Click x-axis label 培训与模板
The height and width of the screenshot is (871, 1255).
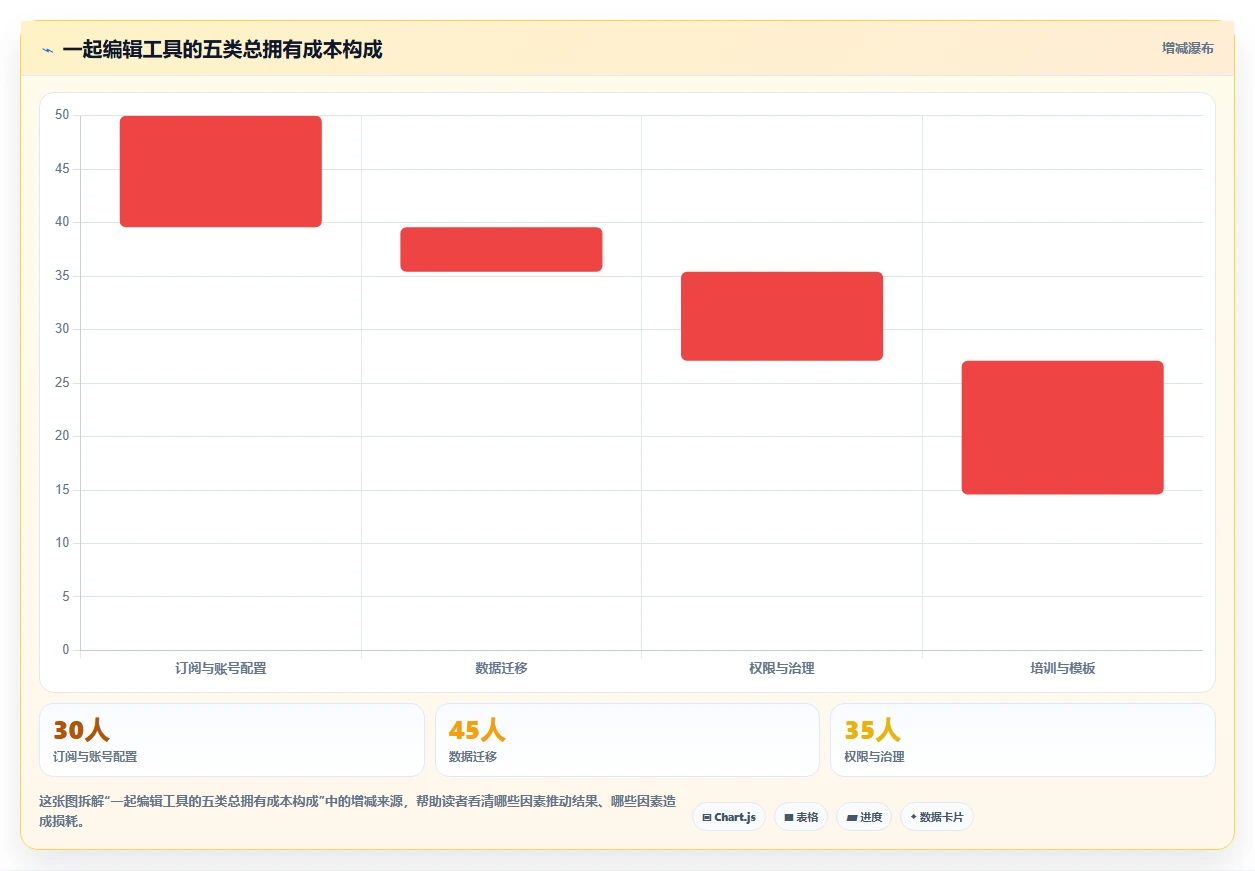pos(1063,668)
